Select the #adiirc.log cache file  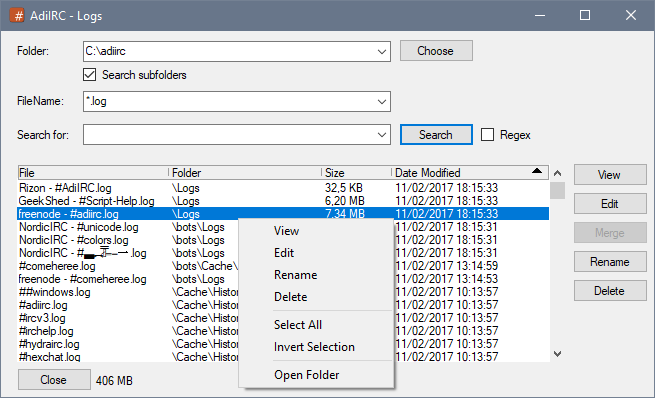(43, 305)
